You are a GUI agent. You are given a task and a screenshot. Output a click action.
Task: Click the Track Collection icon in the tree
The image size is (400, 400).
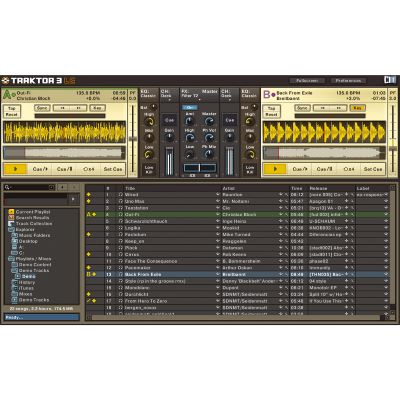pos(11,224)
